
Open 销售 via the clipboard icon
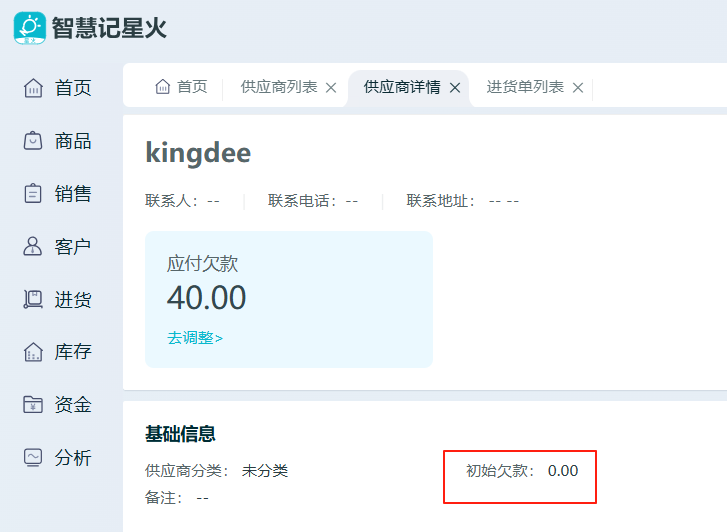(x=33, y=193)
